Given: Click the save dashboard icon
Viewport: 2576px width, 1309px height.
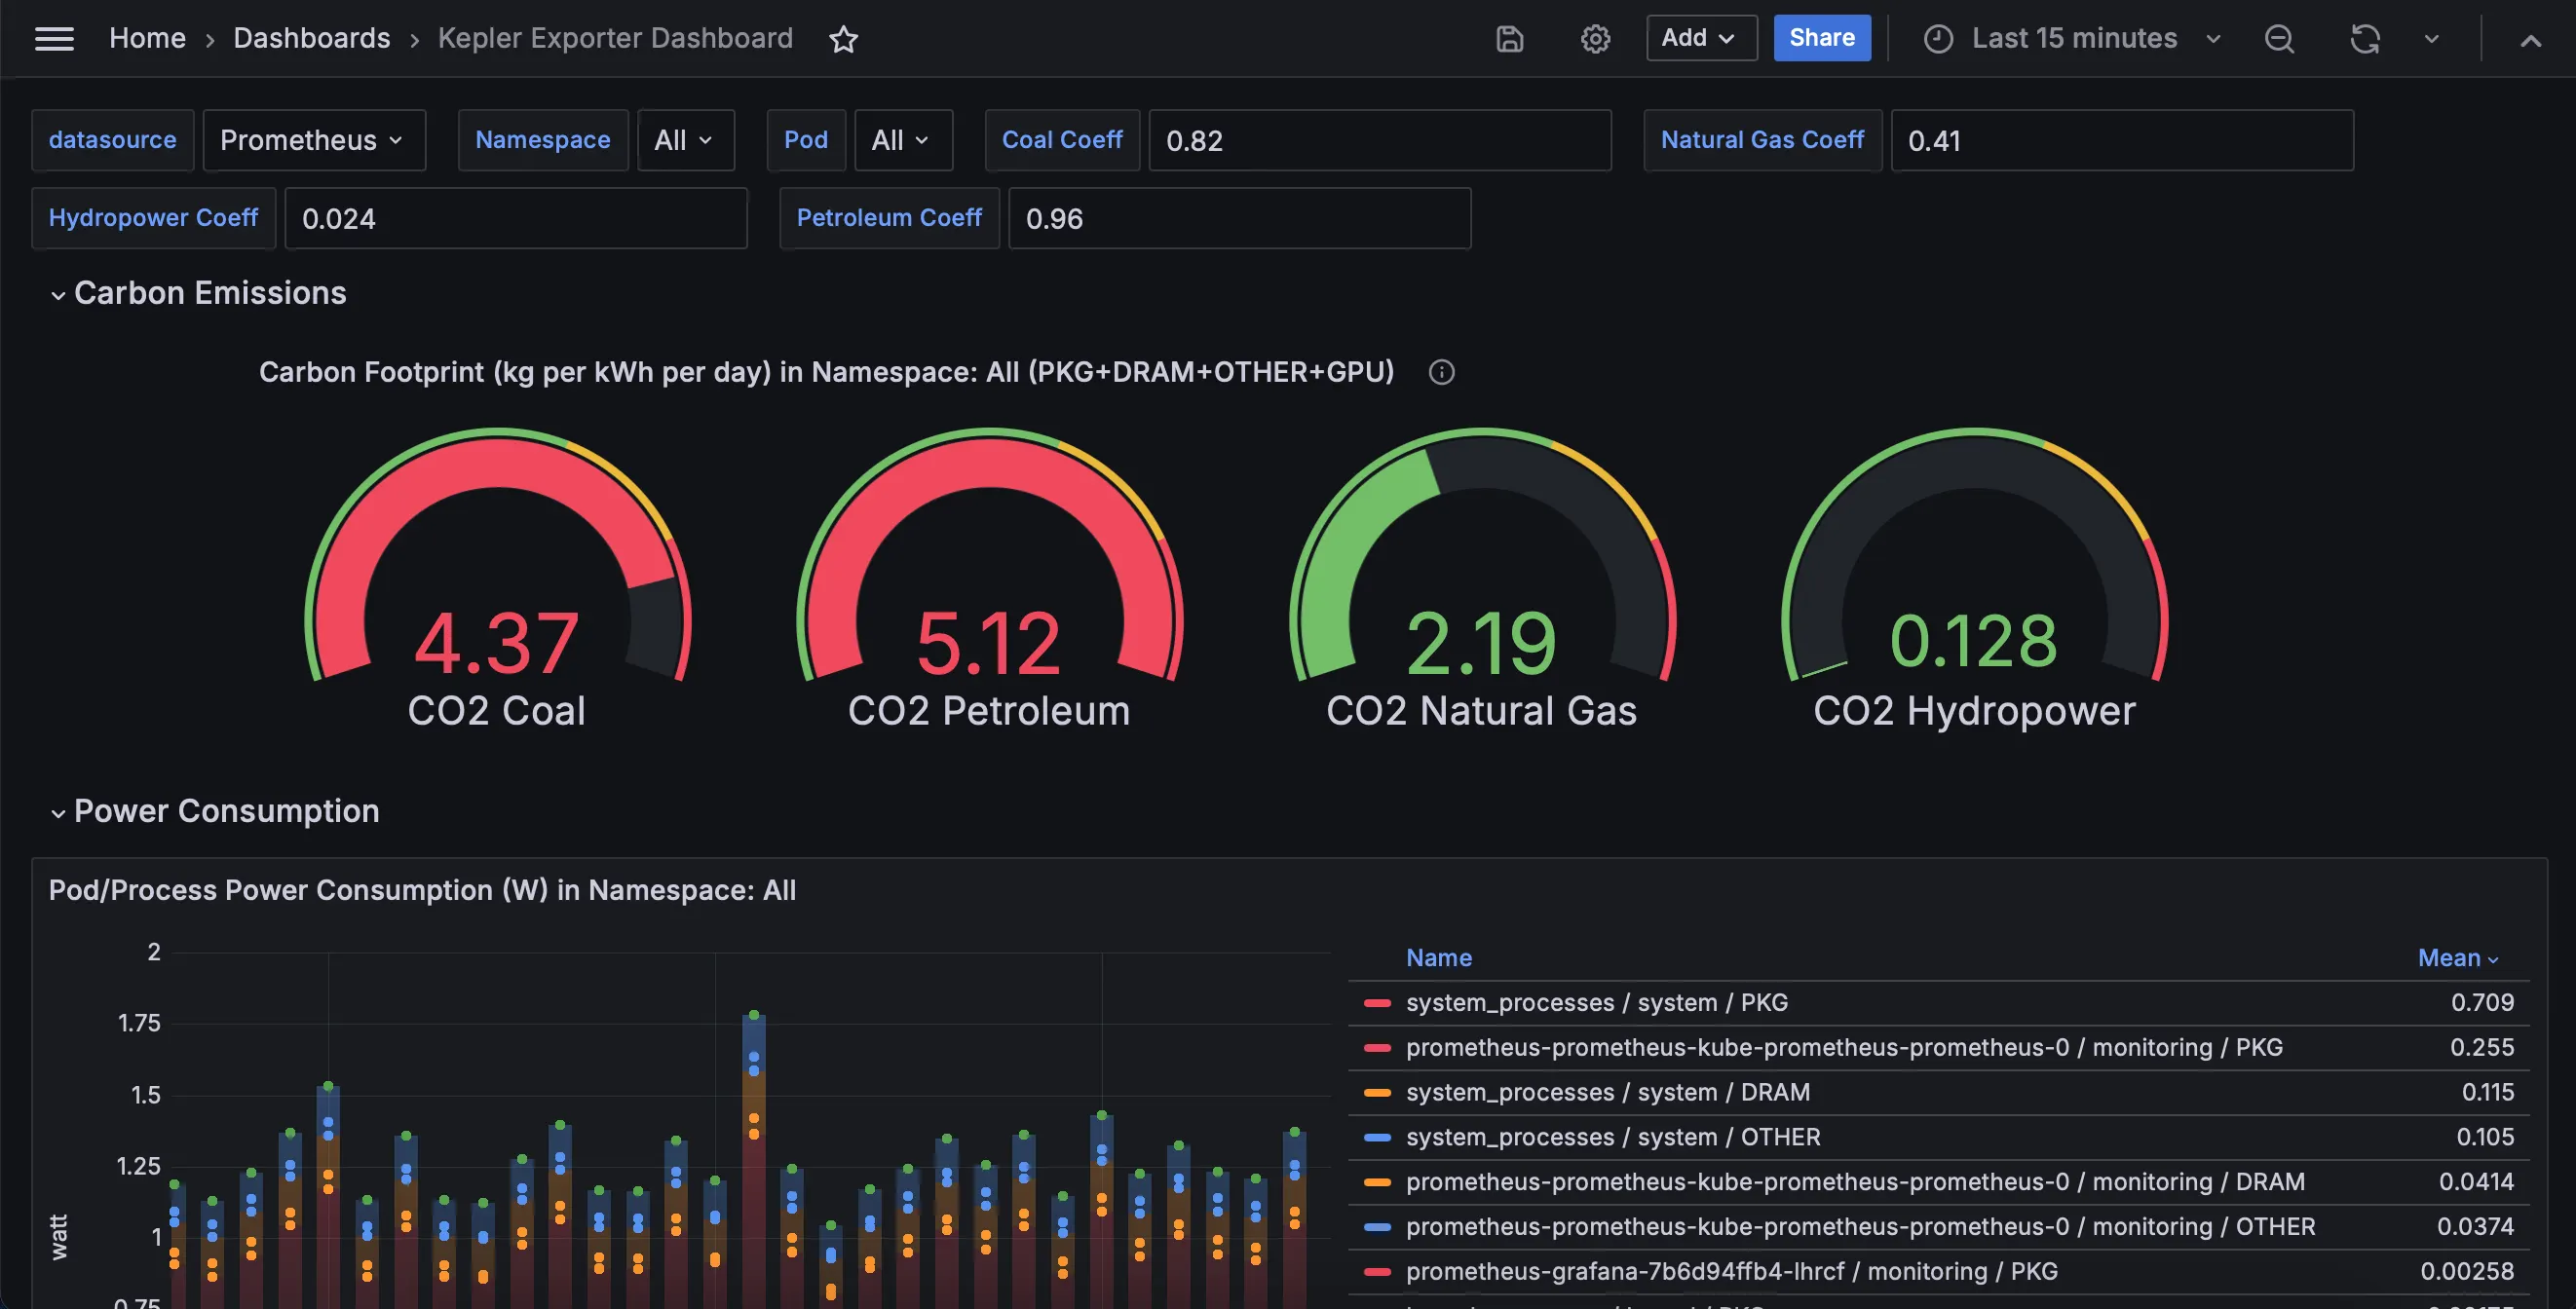Looking at the screenshot, I should [x=1509, y=39].
